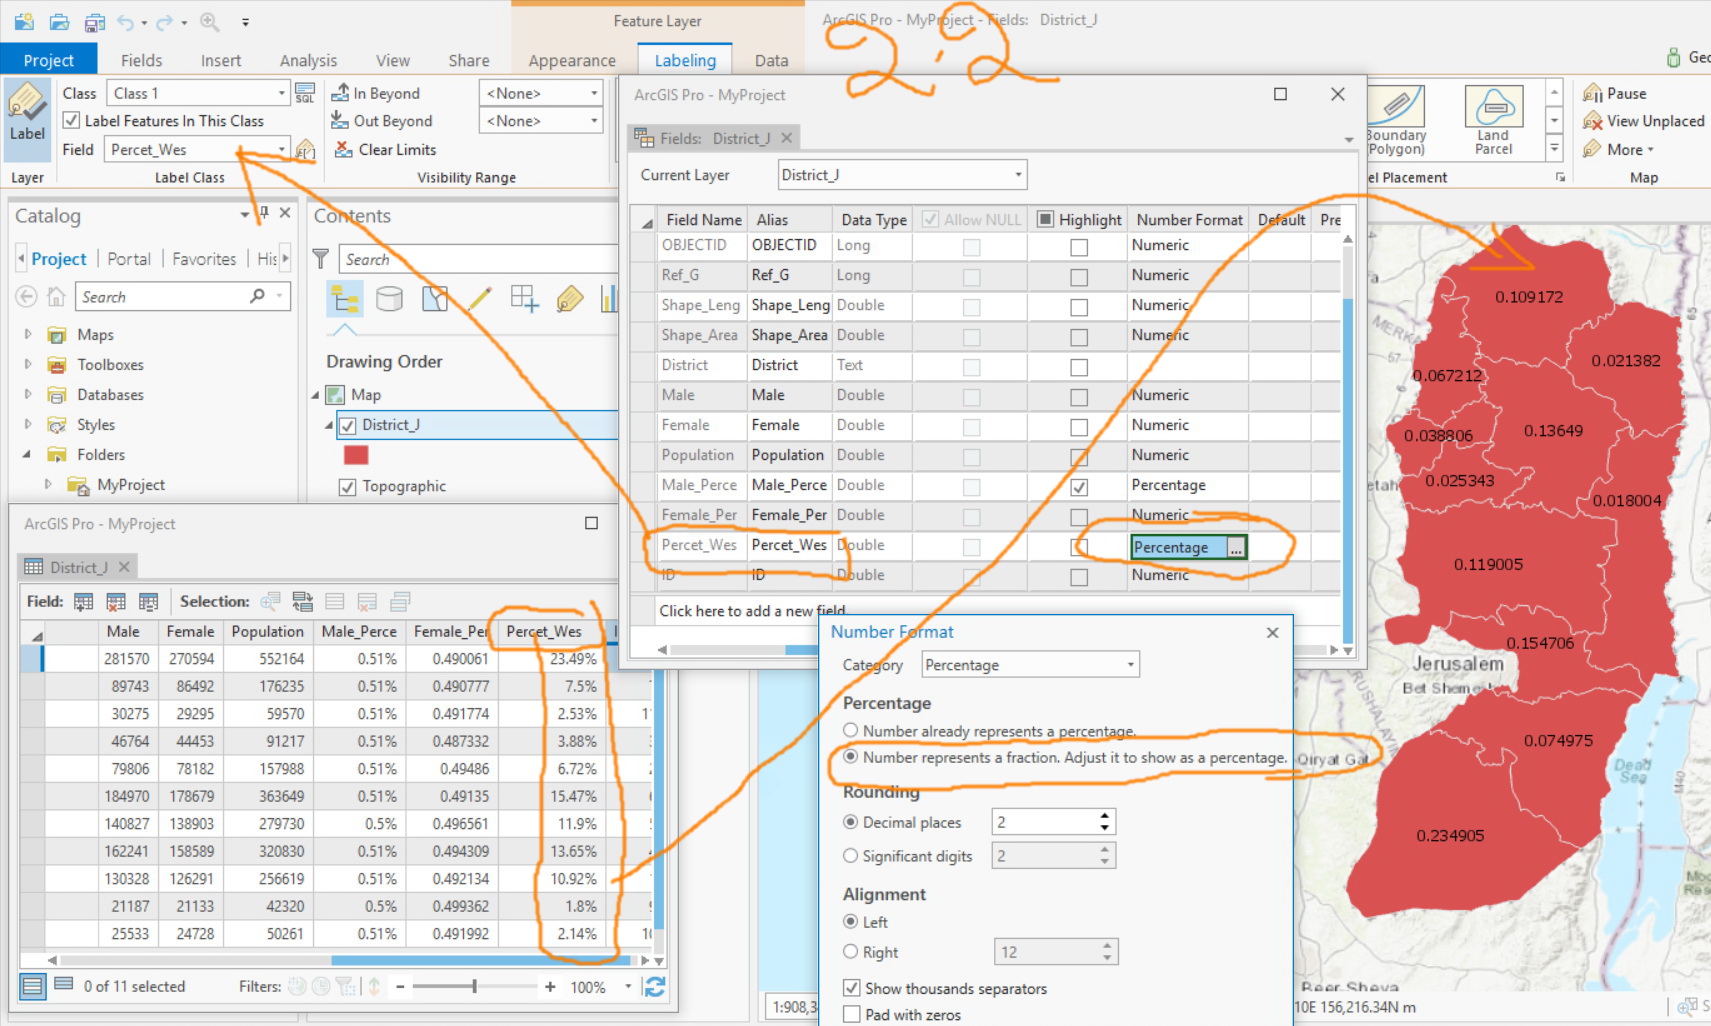This screenshot has width=1711, height=1026.
Task: Select 'Number represents a fraction' option
Action: pos(851,757)
